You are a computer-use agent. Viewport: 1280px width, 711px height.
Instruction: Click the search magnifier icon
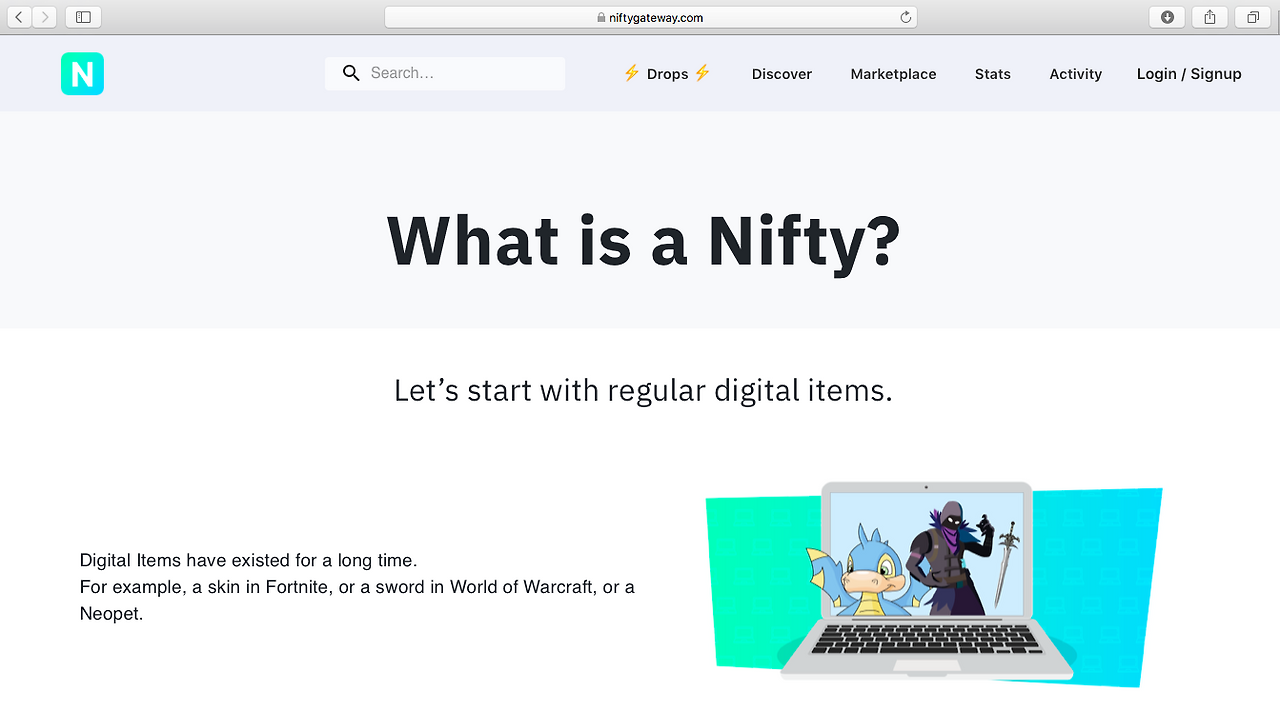(x=351, y=73)
